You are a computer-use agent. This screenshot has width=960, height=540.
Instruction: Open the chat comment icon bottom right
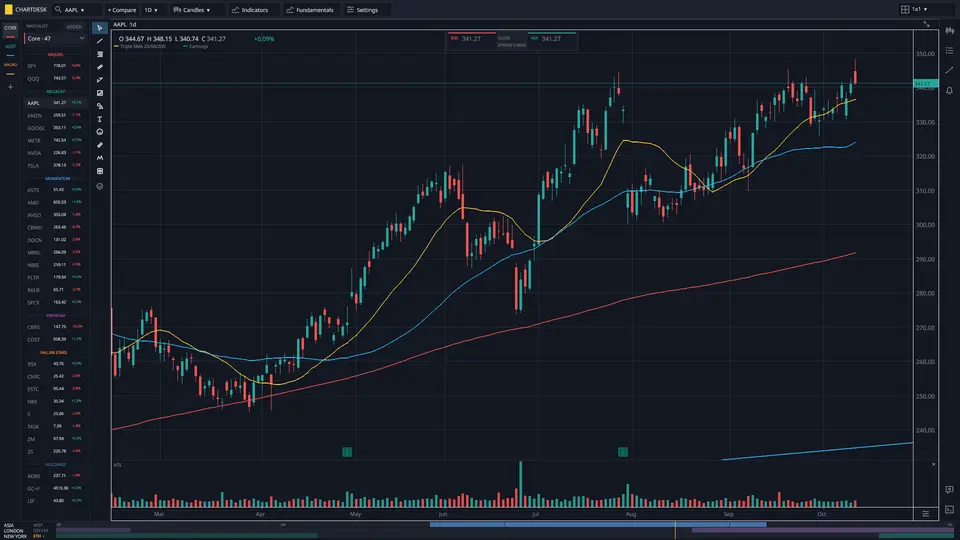tap(949, 489)
